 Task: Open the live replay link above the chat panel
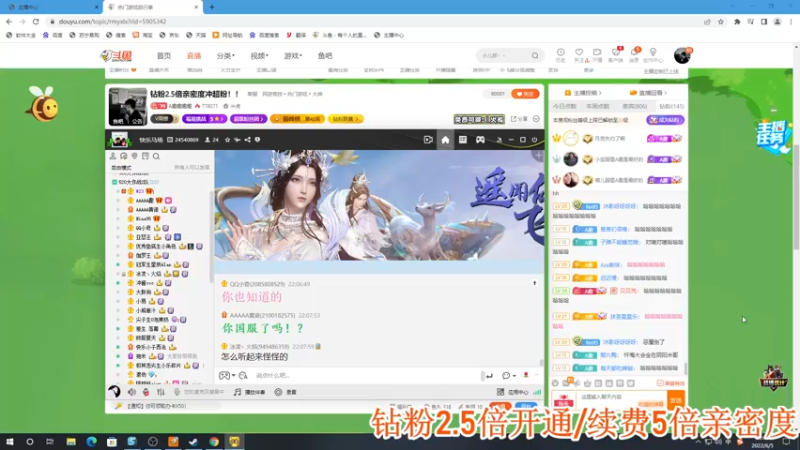[648, 93]
